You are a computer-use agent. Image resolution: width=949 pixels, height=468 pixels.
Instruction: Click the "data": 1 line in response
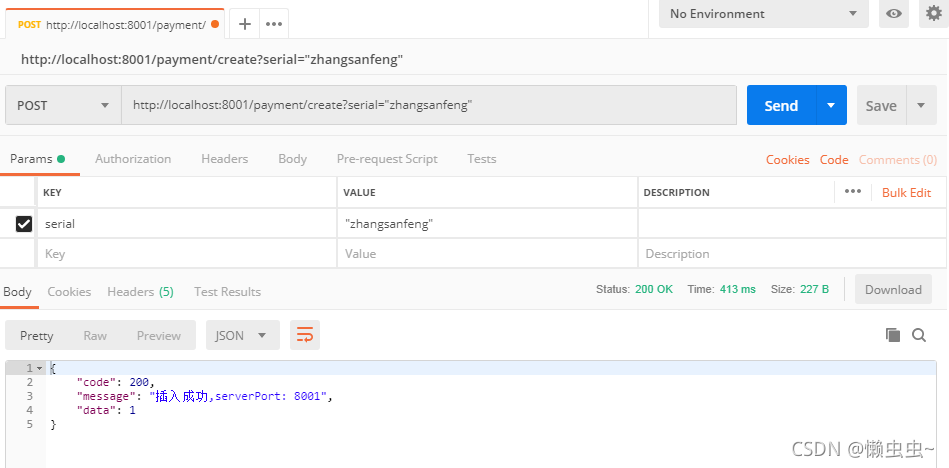point(106,410)
